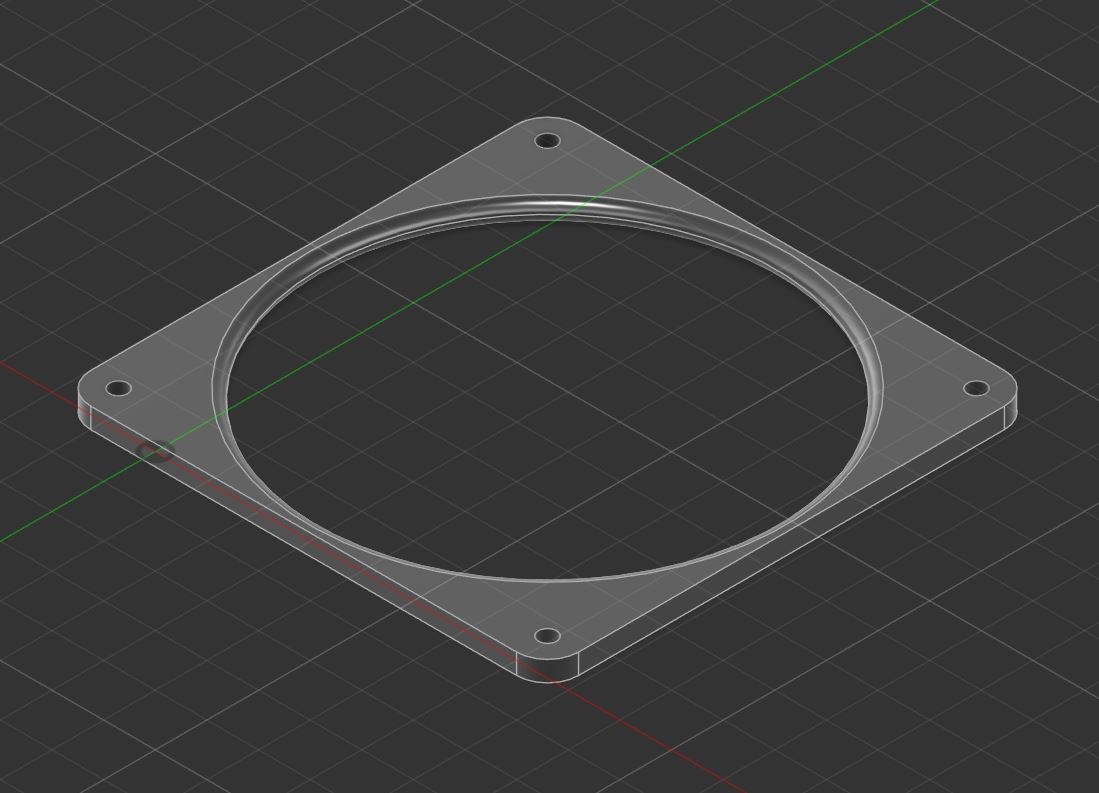Select the mounting hole at the rear corner

click(547, 141)
